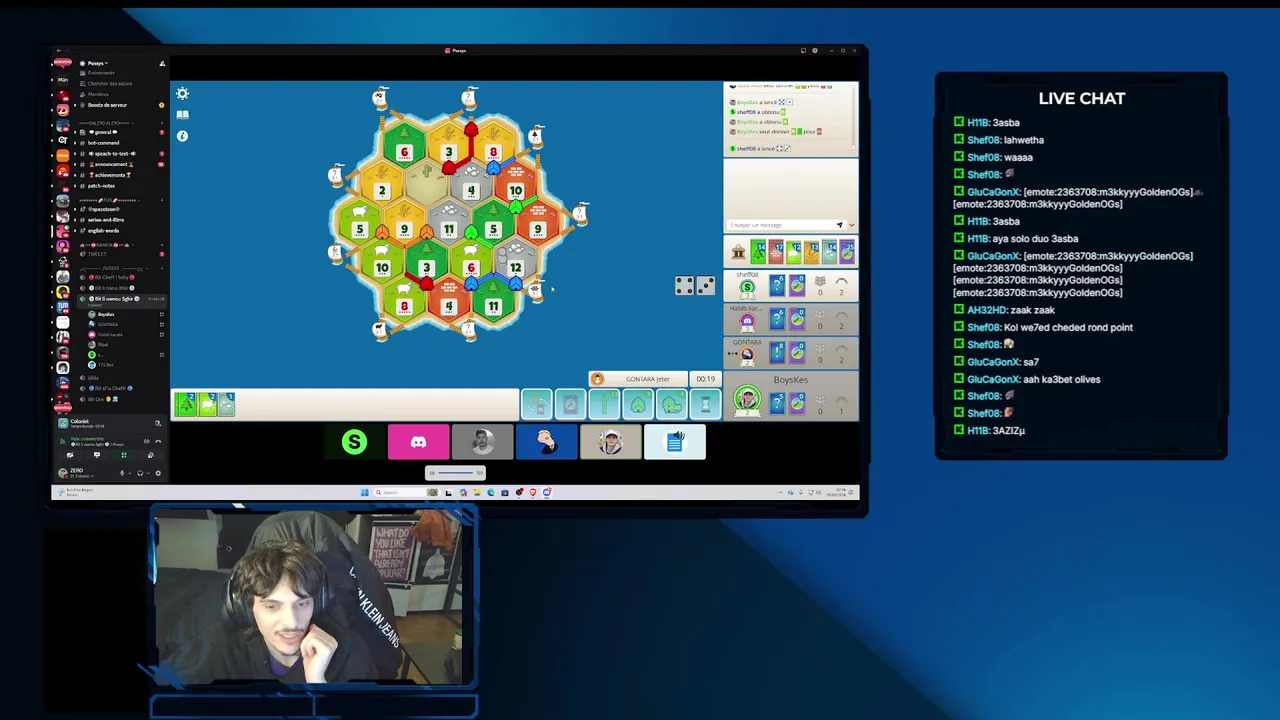Click the hourglass end turn button
The image size is (1280, 720).
pos(706,403)
